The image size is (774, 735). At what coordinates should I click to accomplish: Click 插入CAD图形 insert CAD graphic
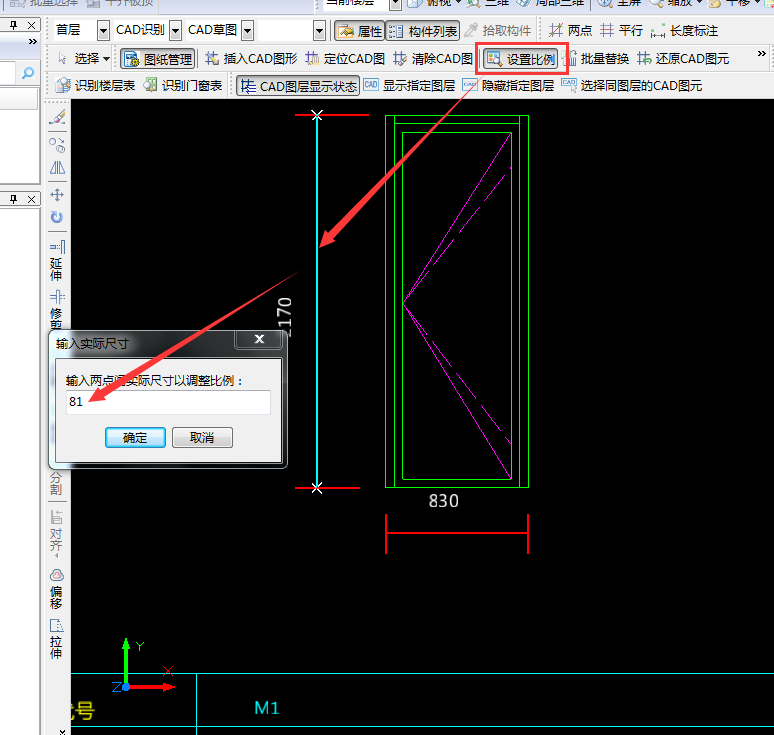tap(251, 59)
